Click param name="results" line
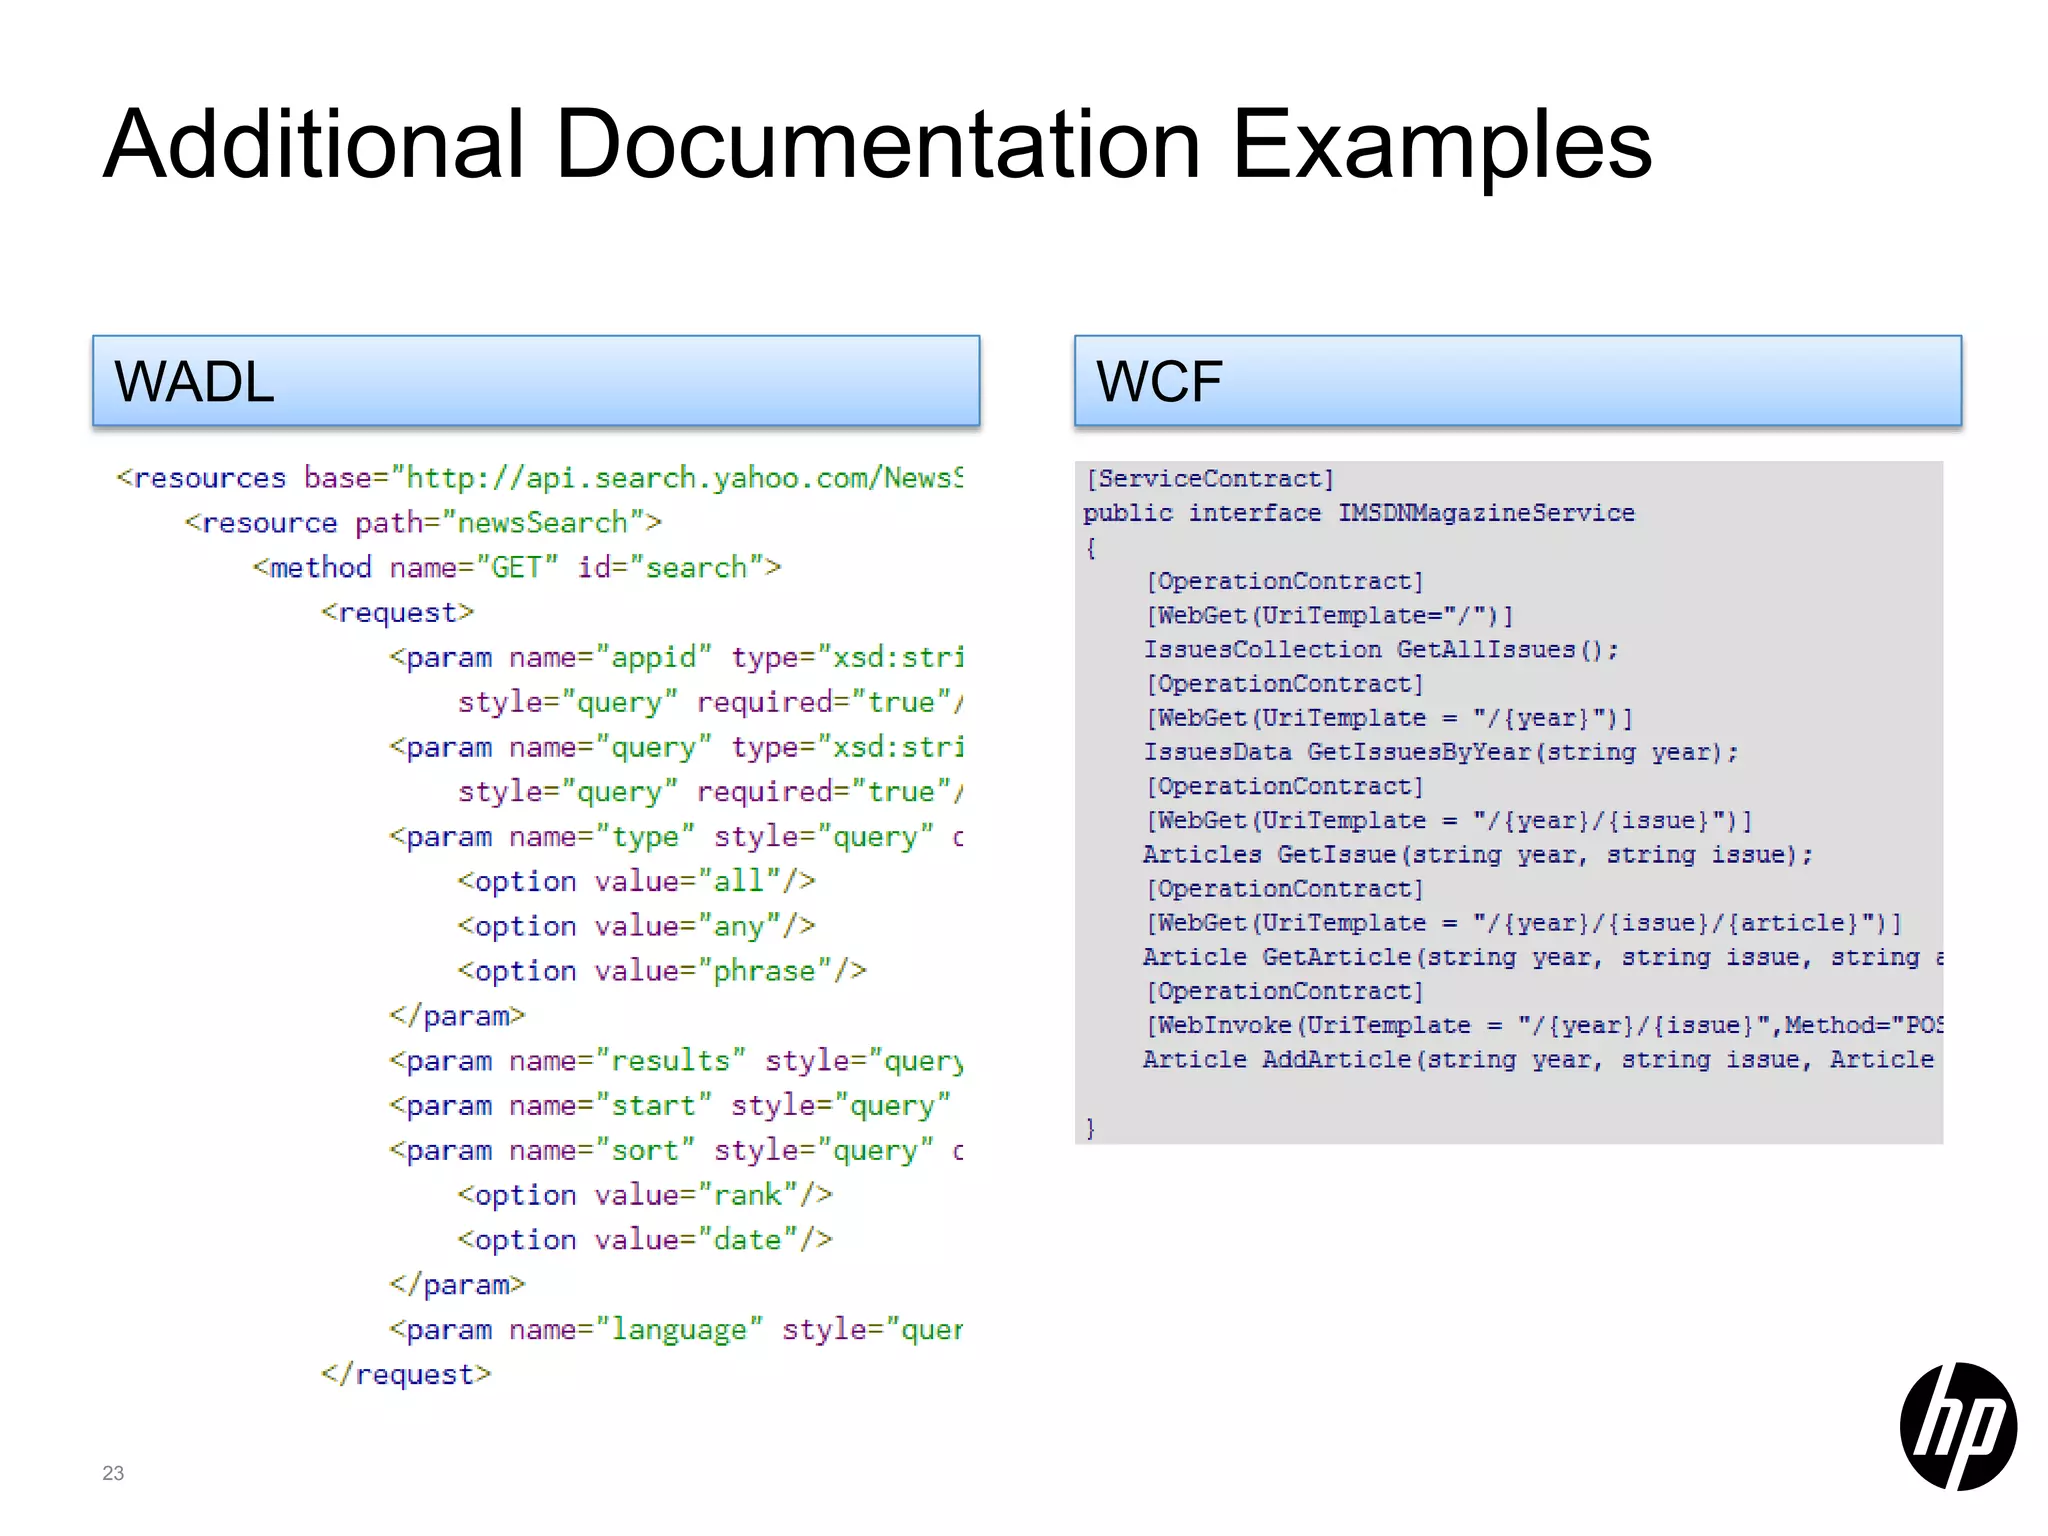2048x1536 pixels. tap(676, 1061)
